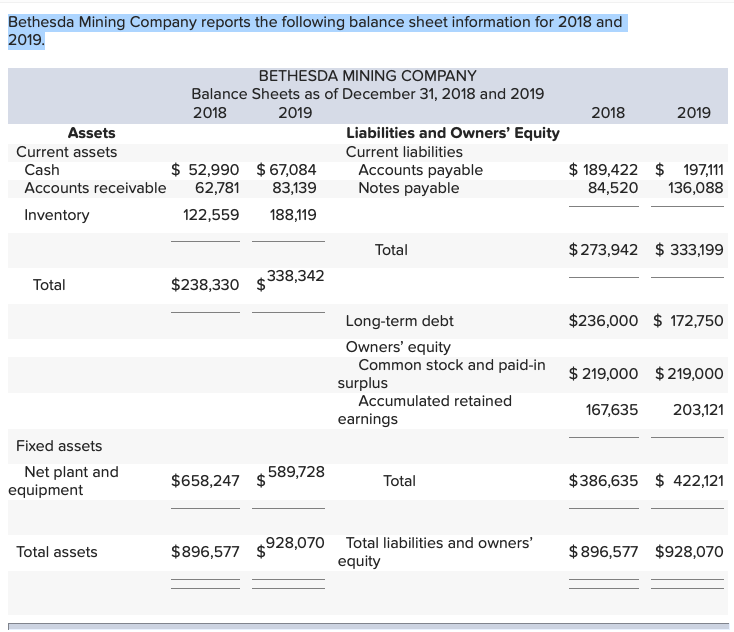Click Common stock and paid-in surplus label
The width and height of the screenshot is (734, 632).
(x=441, y=374)
